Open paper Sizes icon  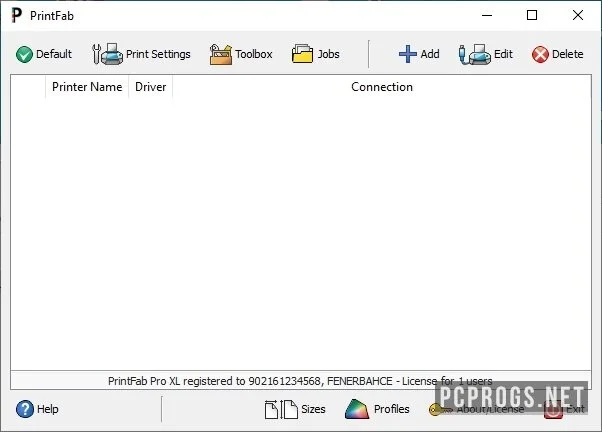pyautogui.click(x=281, y=409)
